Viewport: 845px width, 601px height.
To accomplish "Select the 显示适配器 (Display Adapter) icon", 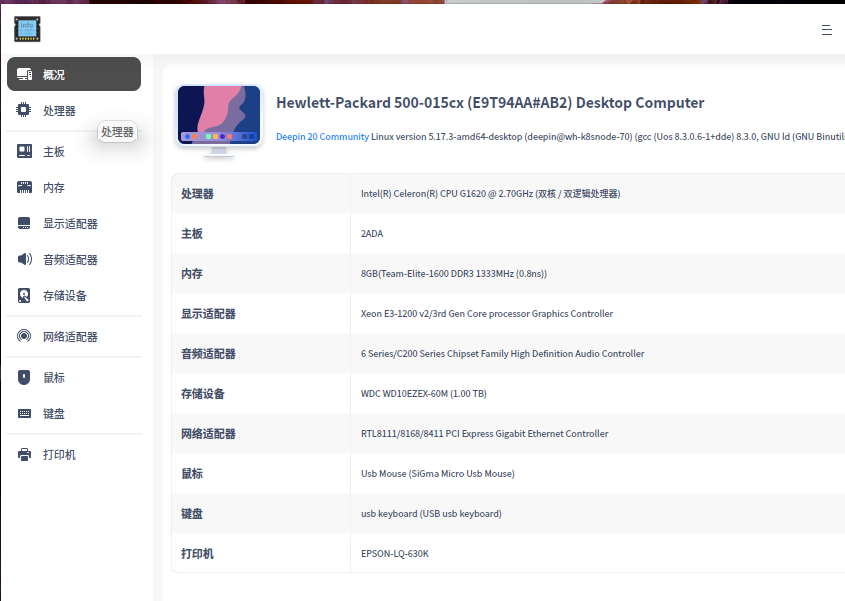I will pyautogui.click(x=23, y=223).
